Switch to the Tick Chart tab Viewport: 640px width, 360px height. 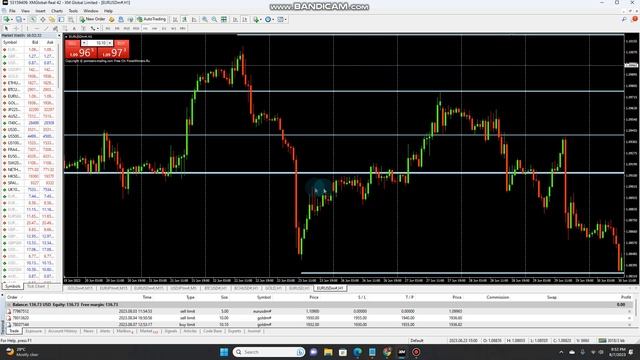click(x=36, y=286)
